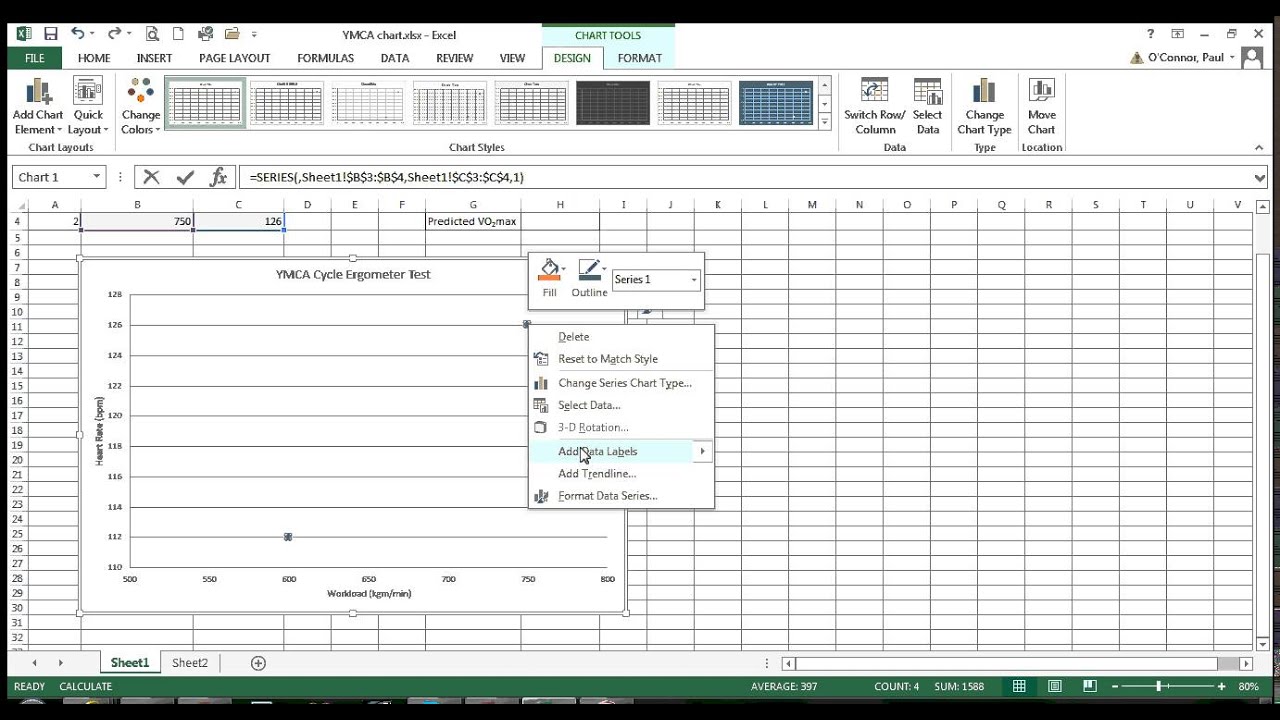Viewport: 1280px width, 720px height.
Task: Select the first chart style thumbnail
Action: click(205, 103)
